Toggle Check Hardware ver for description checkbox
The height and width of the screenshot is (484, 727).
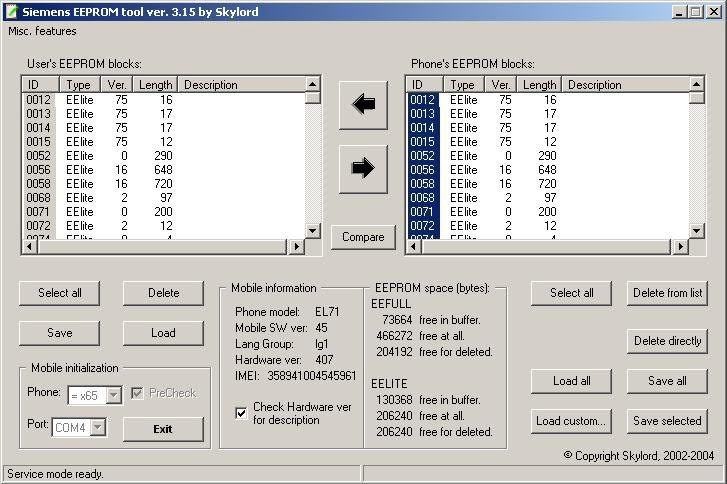241,413
